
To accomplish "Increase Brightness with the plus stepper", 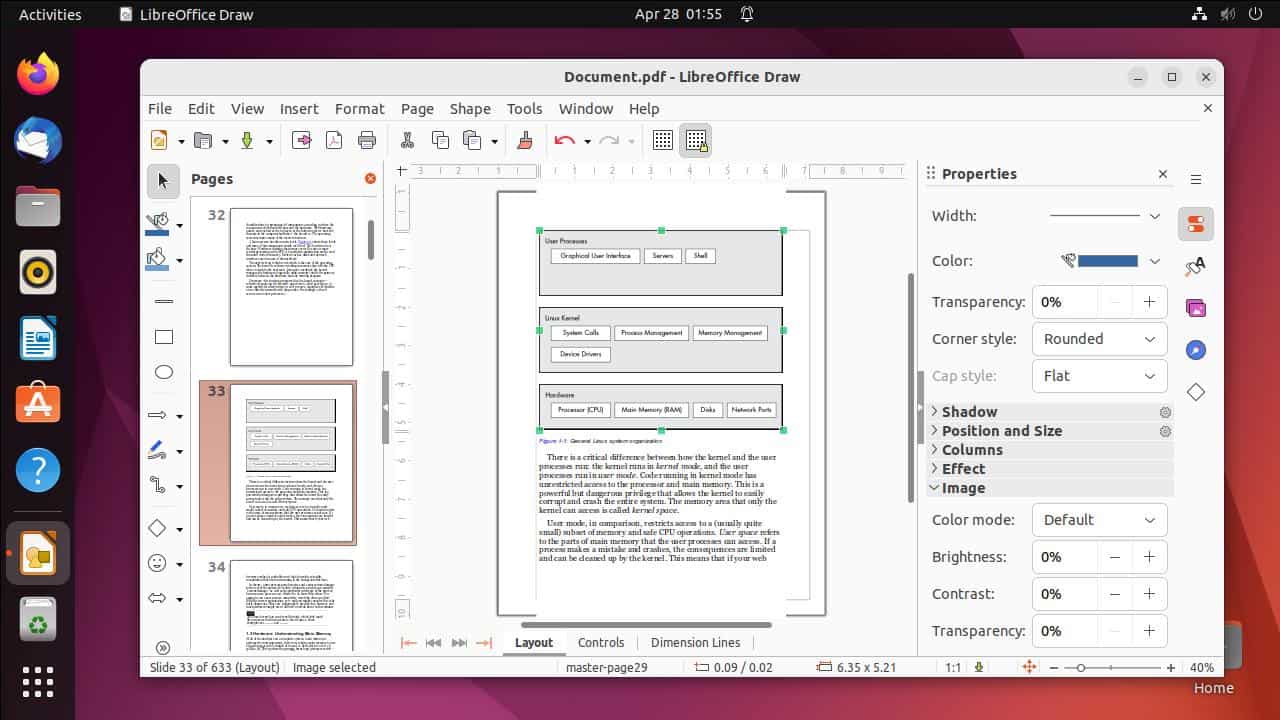I will pyautogui.click(x=1149, y=557).
